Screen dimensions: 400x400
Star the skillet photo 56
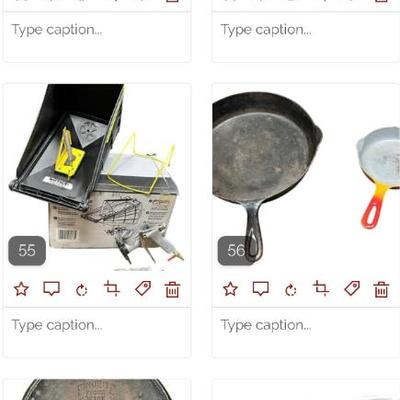coord(230,289)
